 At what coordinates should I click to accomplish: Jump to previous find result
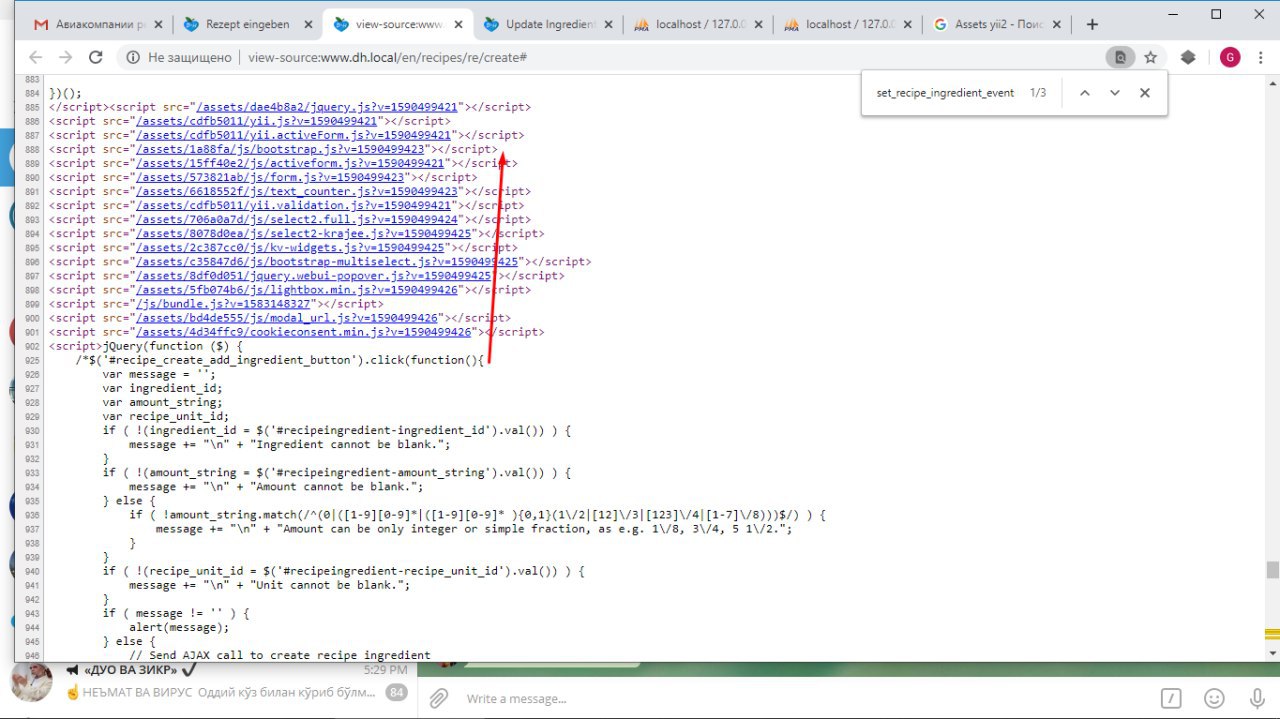tap(1084, 93)
